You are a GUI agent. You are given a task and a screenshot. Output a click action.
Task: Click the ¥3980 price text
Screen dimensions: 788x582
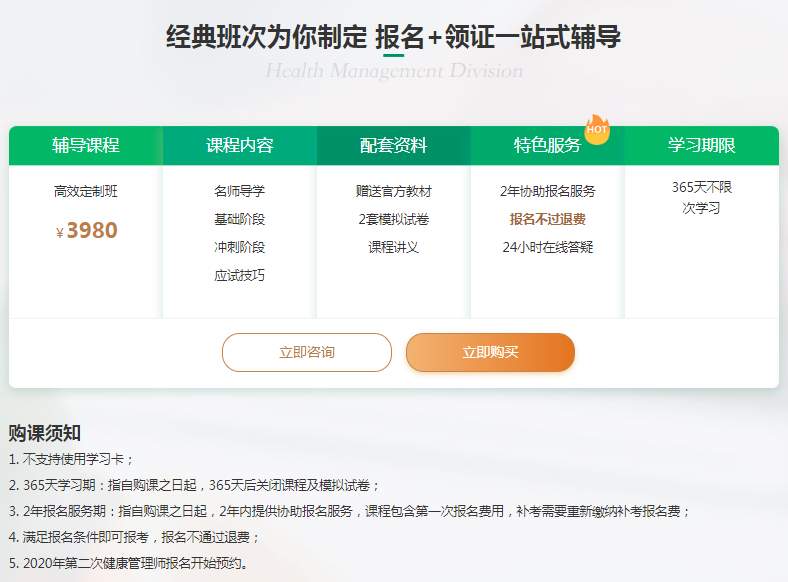click(x=87, y=231)
